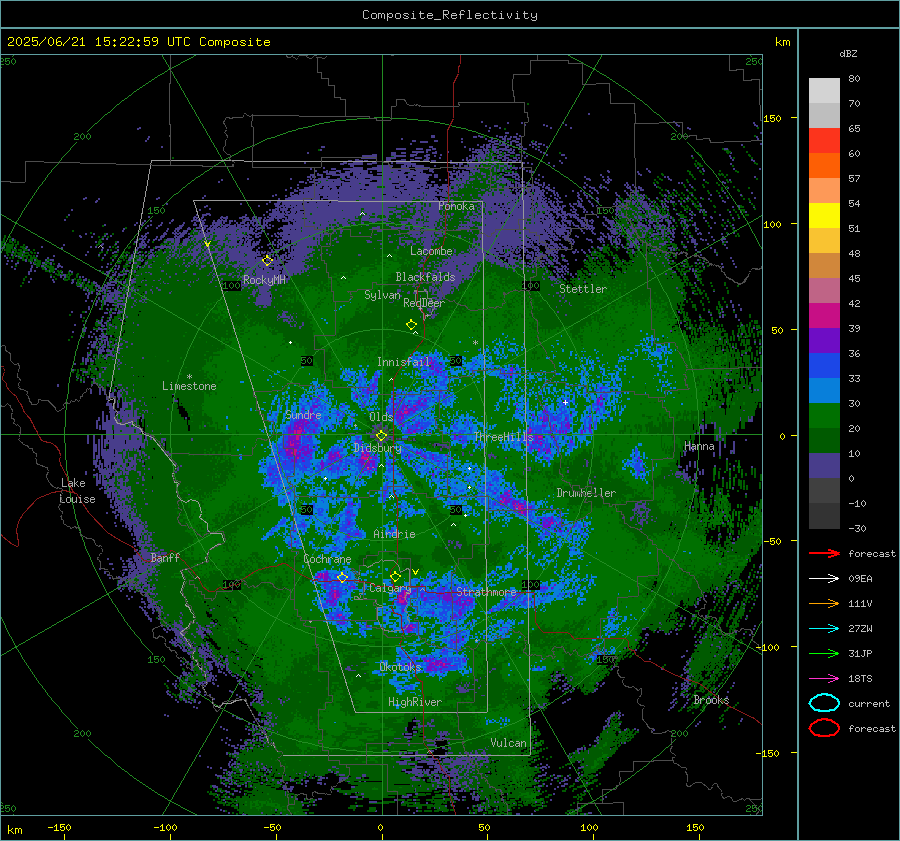The width and height of the screenshot is (900, 841).
Task: Click the Composite_Reflectivity title
Action: (x=449, y=15)
